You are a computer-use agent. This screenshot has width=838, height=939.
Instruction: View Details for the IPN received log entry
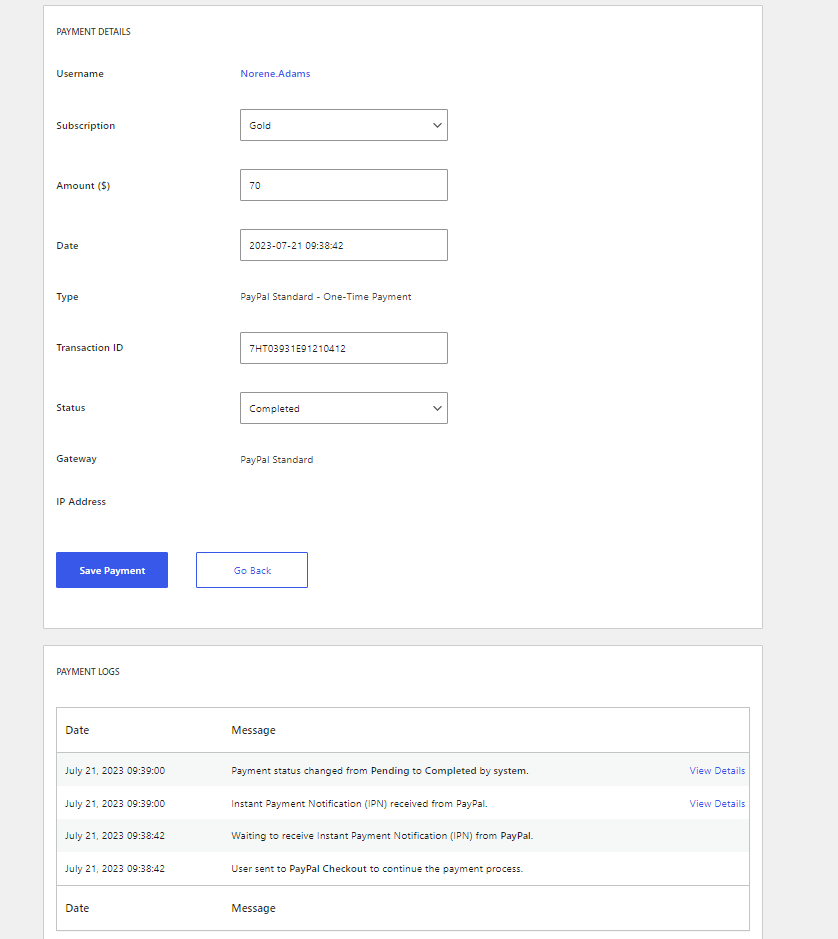[x=717, y=804]
